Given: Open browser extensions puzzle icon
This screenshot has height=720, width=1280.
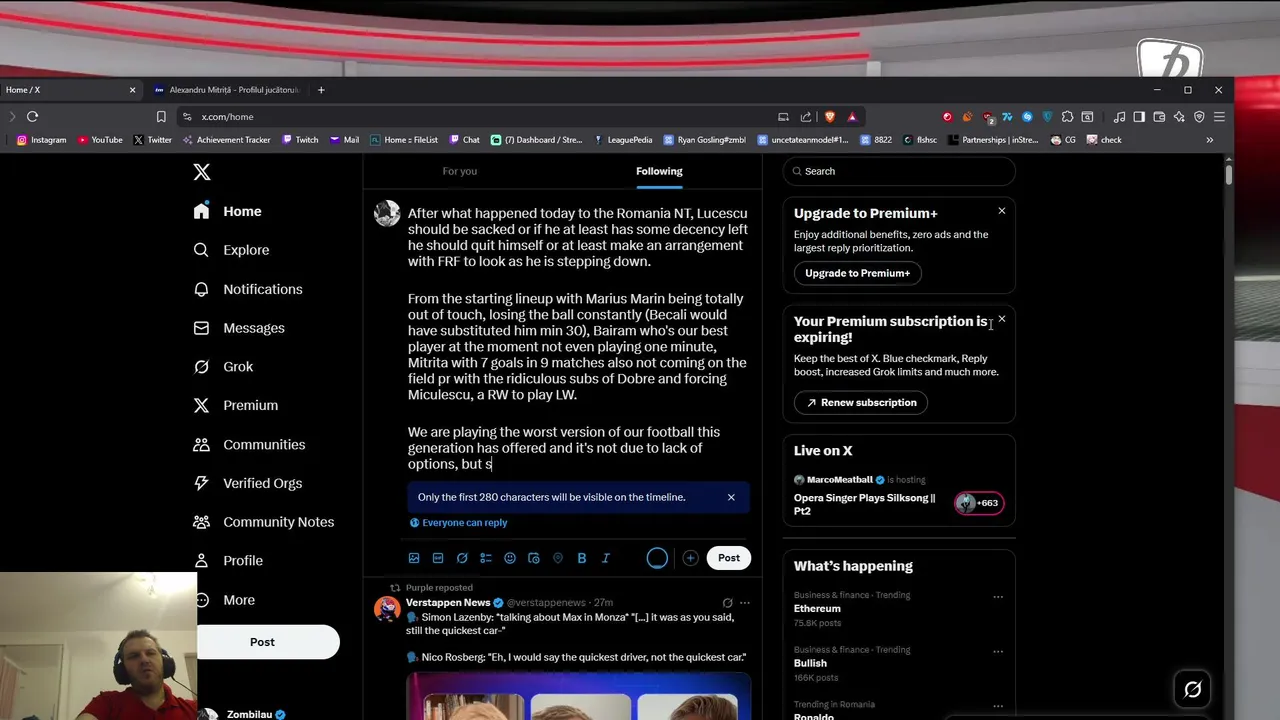Looking at the screenshot, I should pos(1068,117).
